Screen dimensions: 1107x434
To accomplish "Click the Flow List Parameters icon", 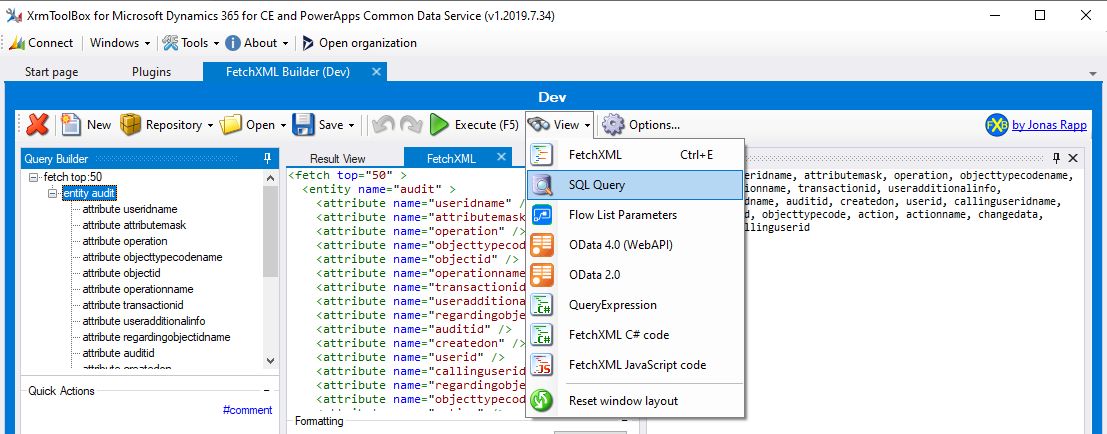I will pyautogui.click(x=542, y=215).
